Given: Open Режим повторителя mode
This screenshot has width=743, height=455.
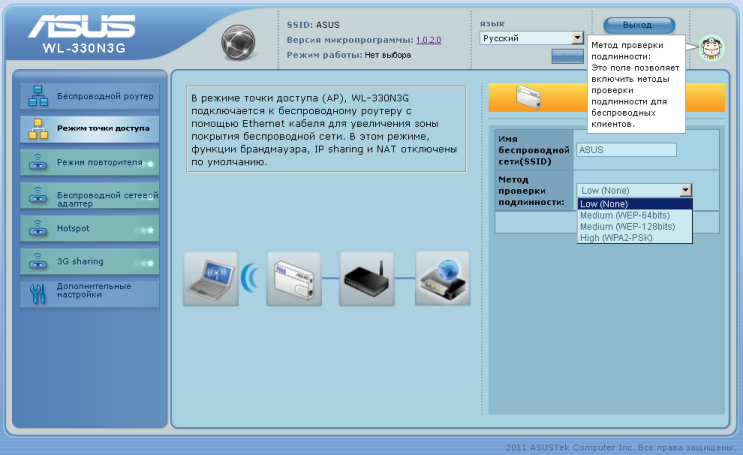Looking at the screenshot, I should coord(90,162).
